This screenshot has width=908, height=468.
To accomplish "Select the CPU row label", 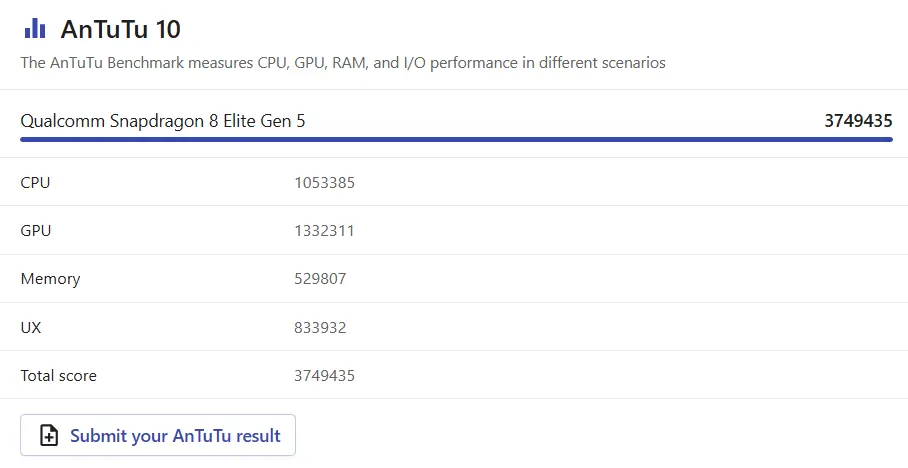I will [x=35, y=182].
